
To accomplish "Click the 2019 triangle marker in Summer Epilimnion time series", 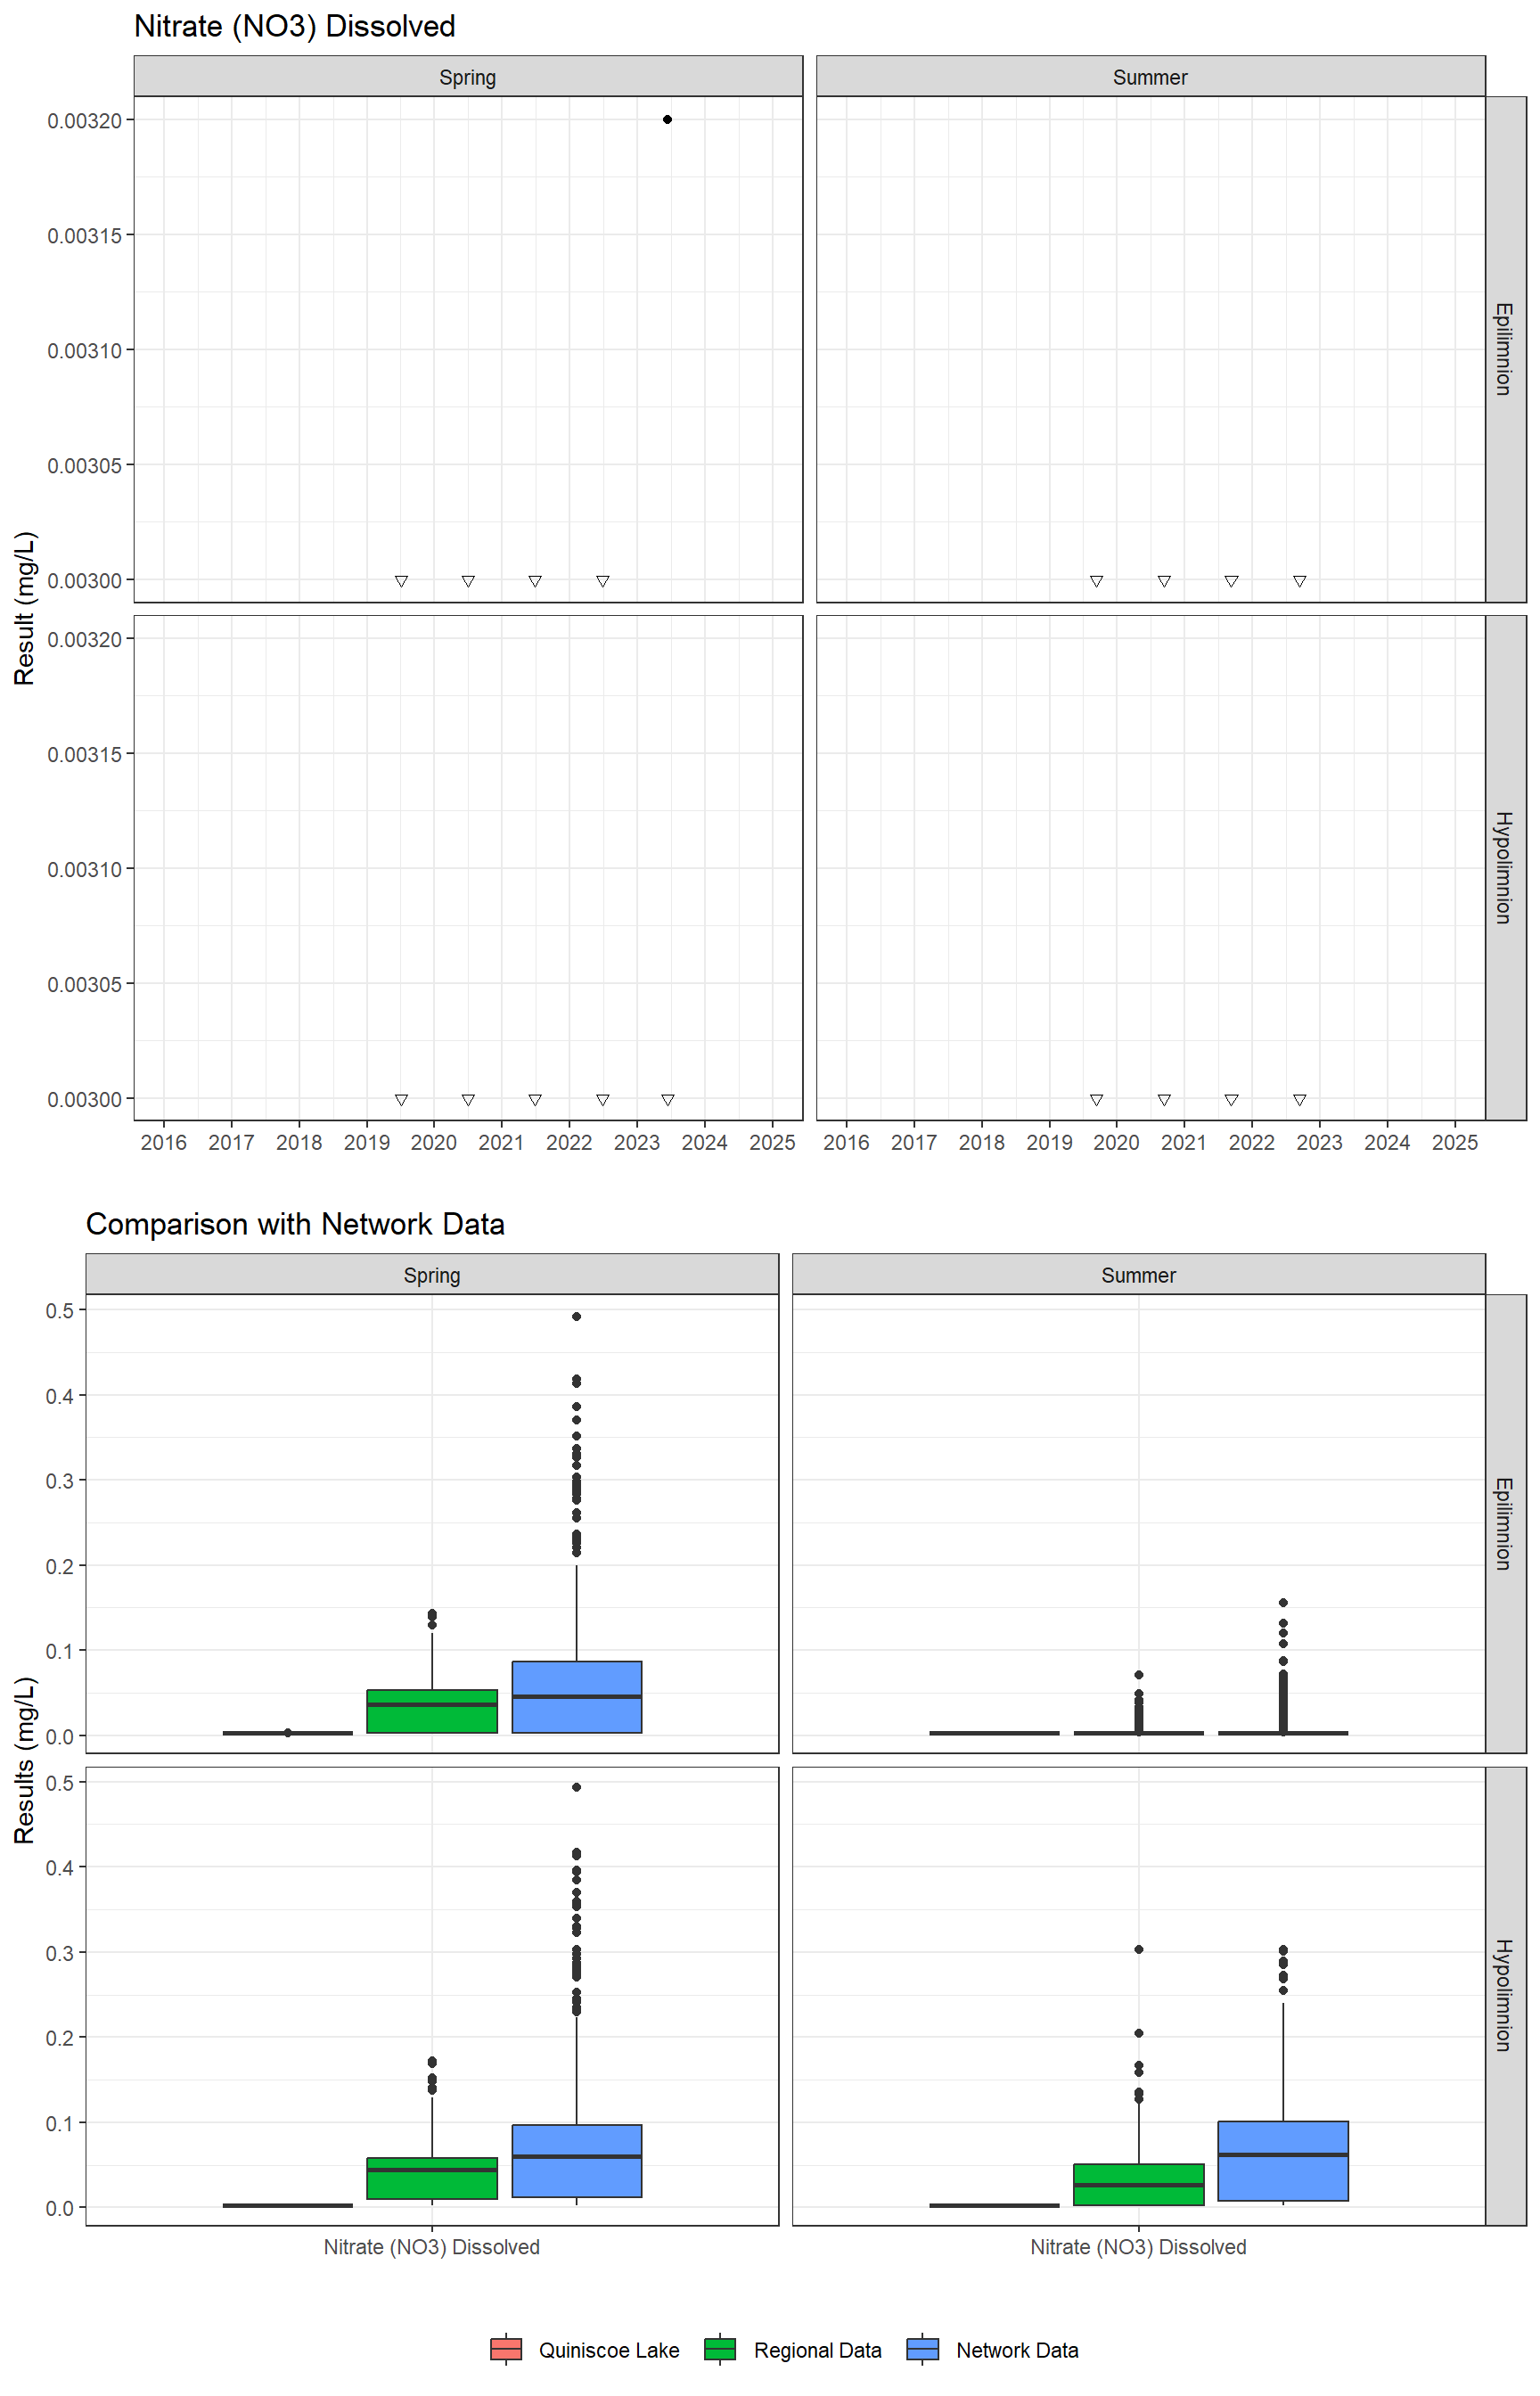I will click(x=1096, y=581).
